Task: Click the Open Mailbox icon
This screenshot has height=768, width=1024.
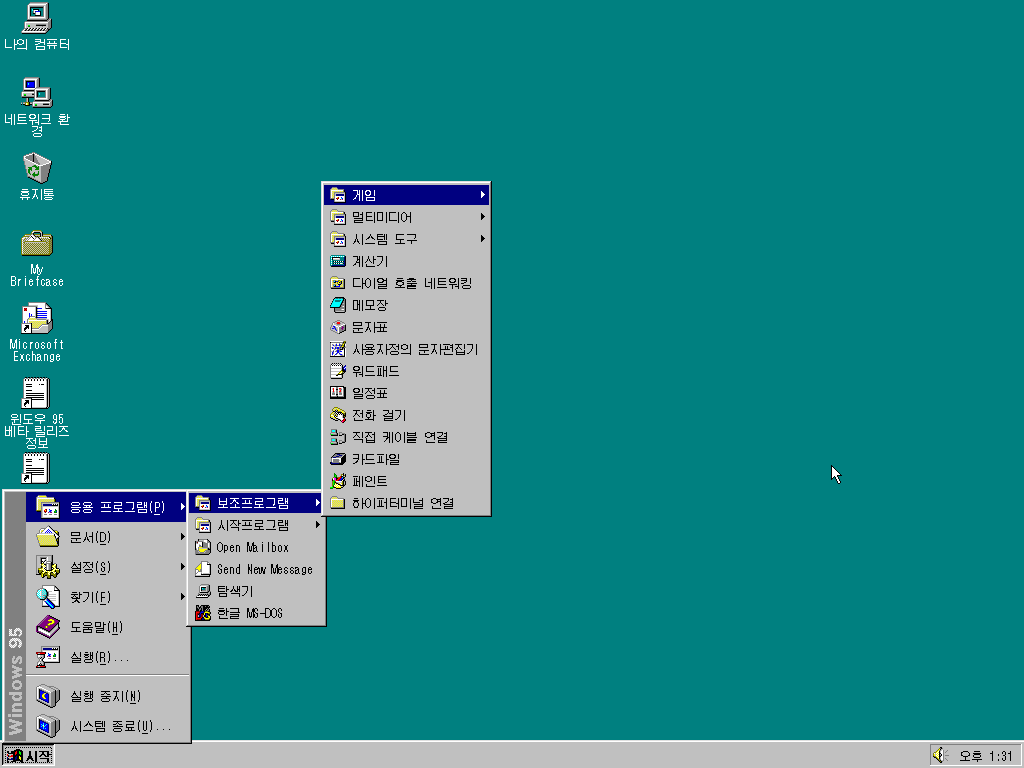Action: 203,547
